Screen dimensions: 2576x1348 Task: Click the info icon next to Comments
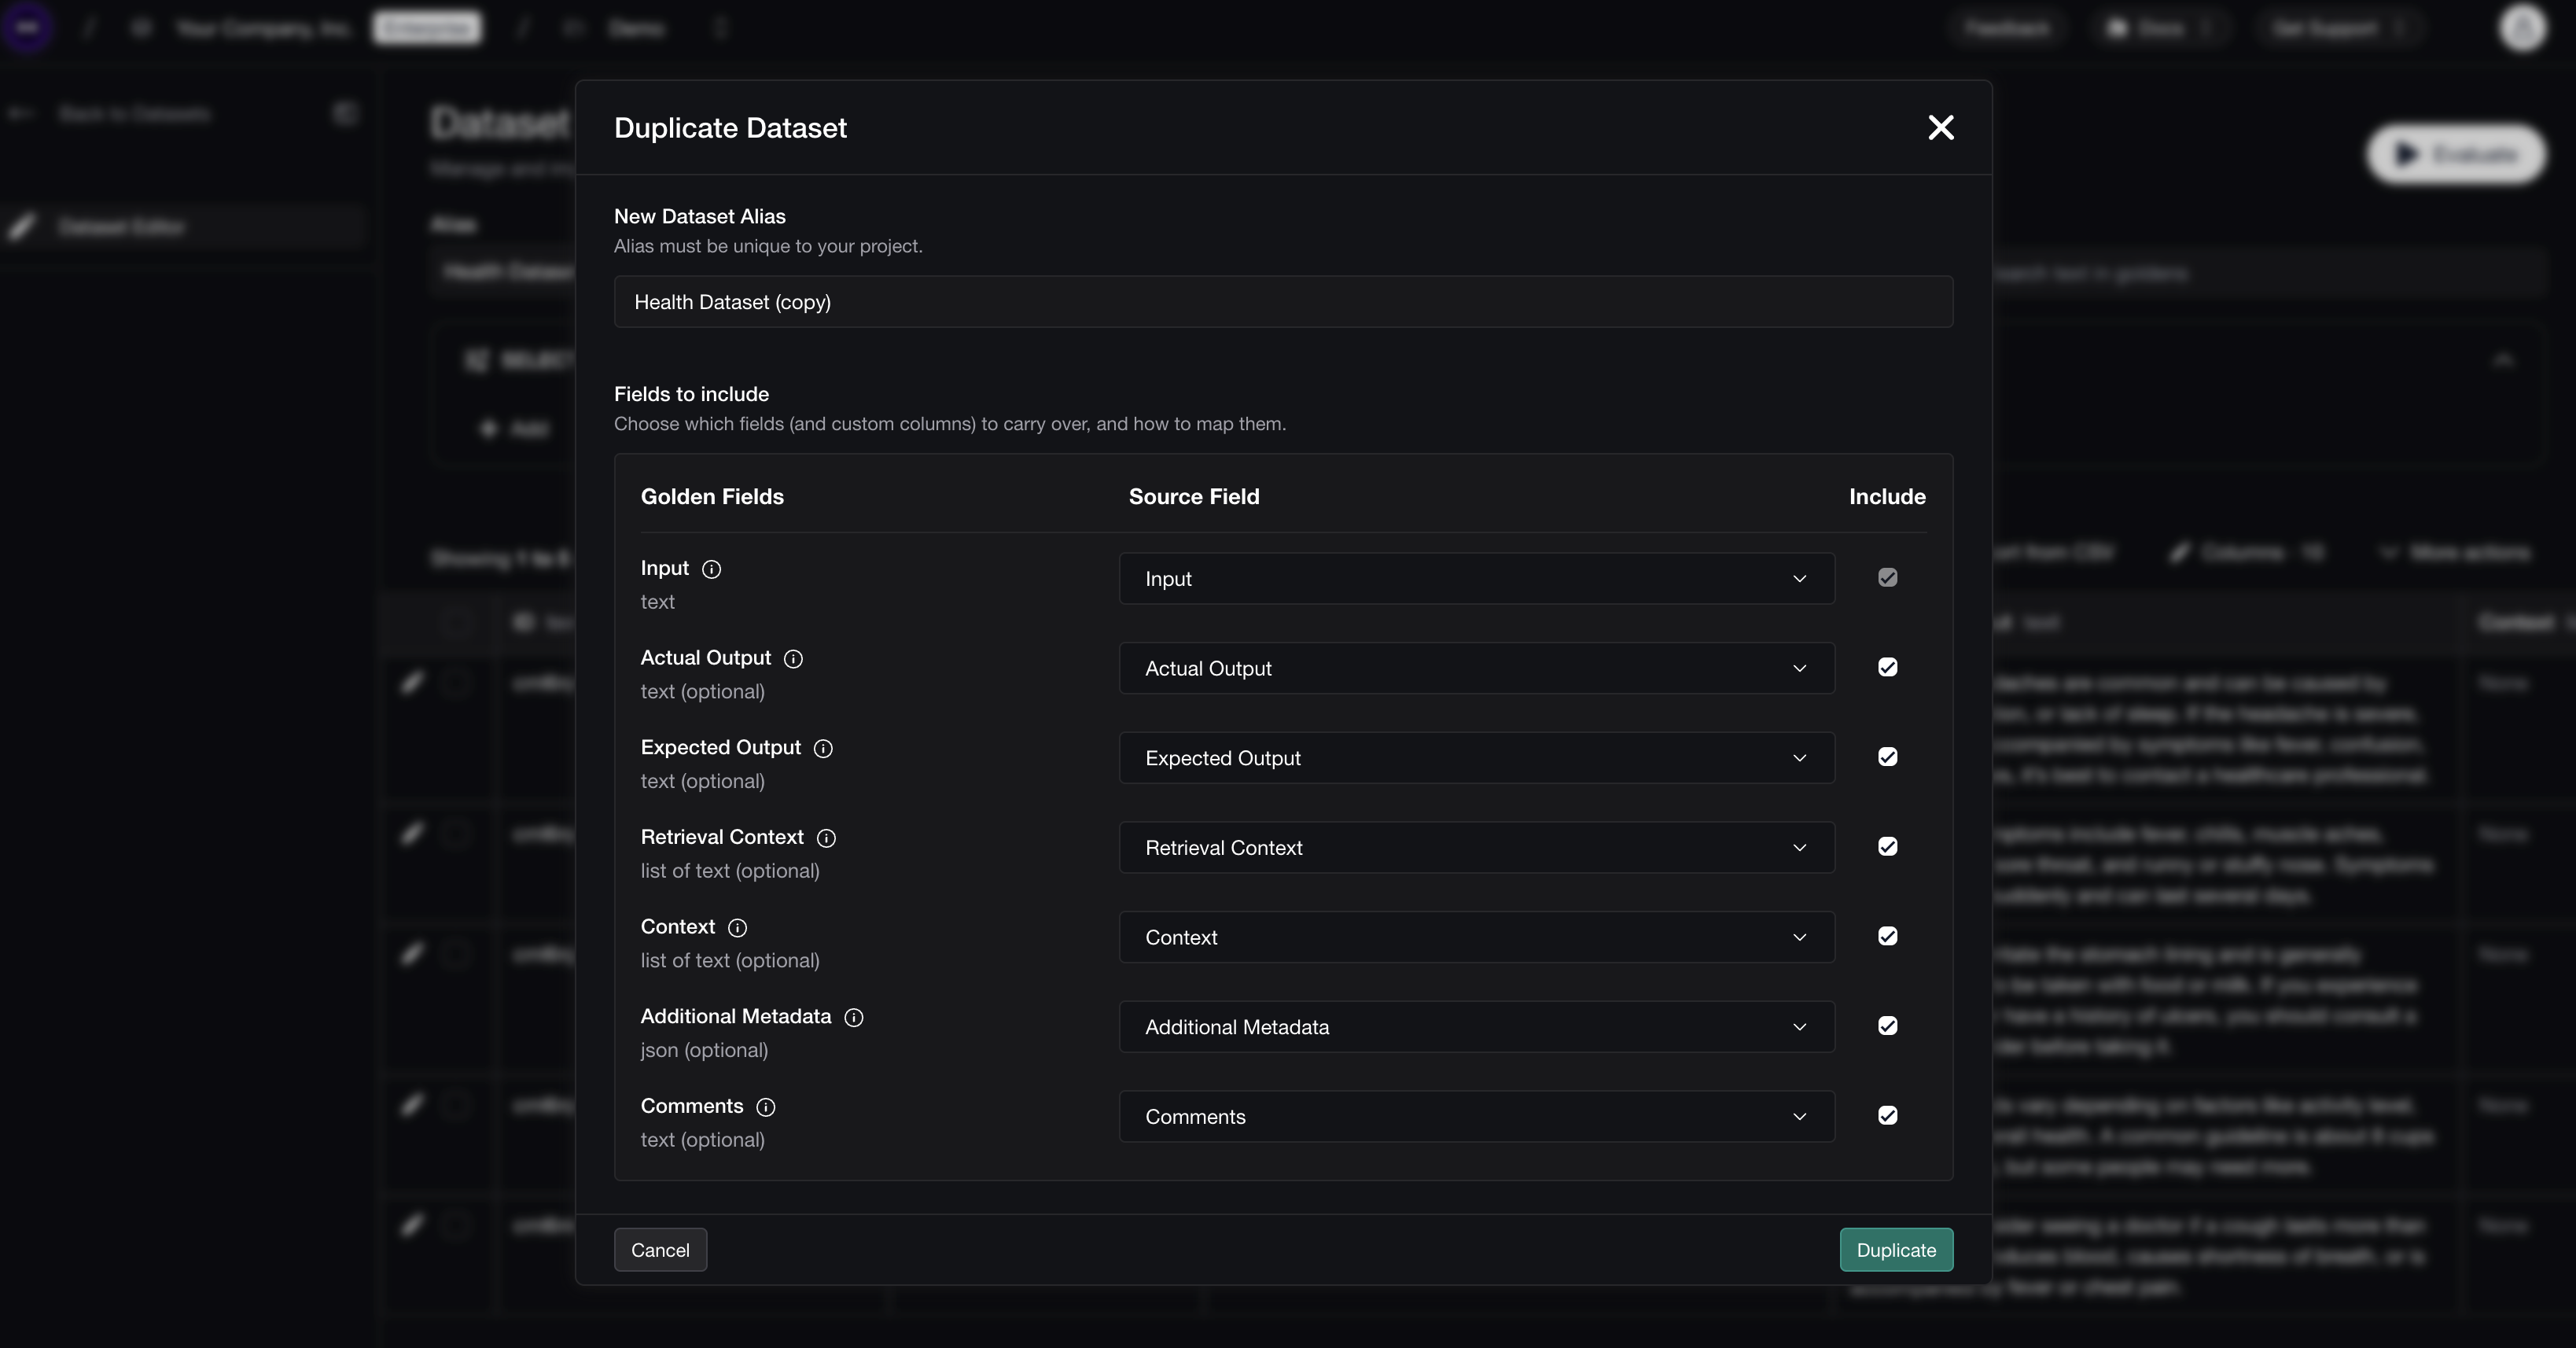pyautogui.click(x=765, y=1107)
